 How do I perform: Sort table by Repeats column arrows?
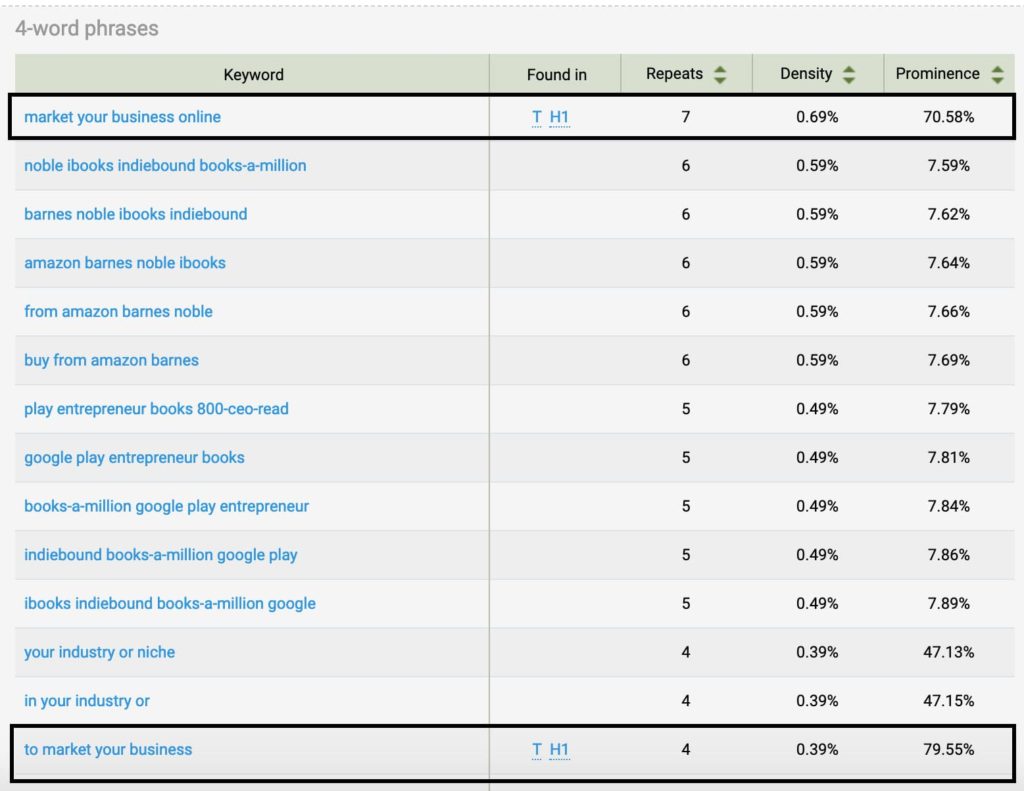[x=720, y=74]
